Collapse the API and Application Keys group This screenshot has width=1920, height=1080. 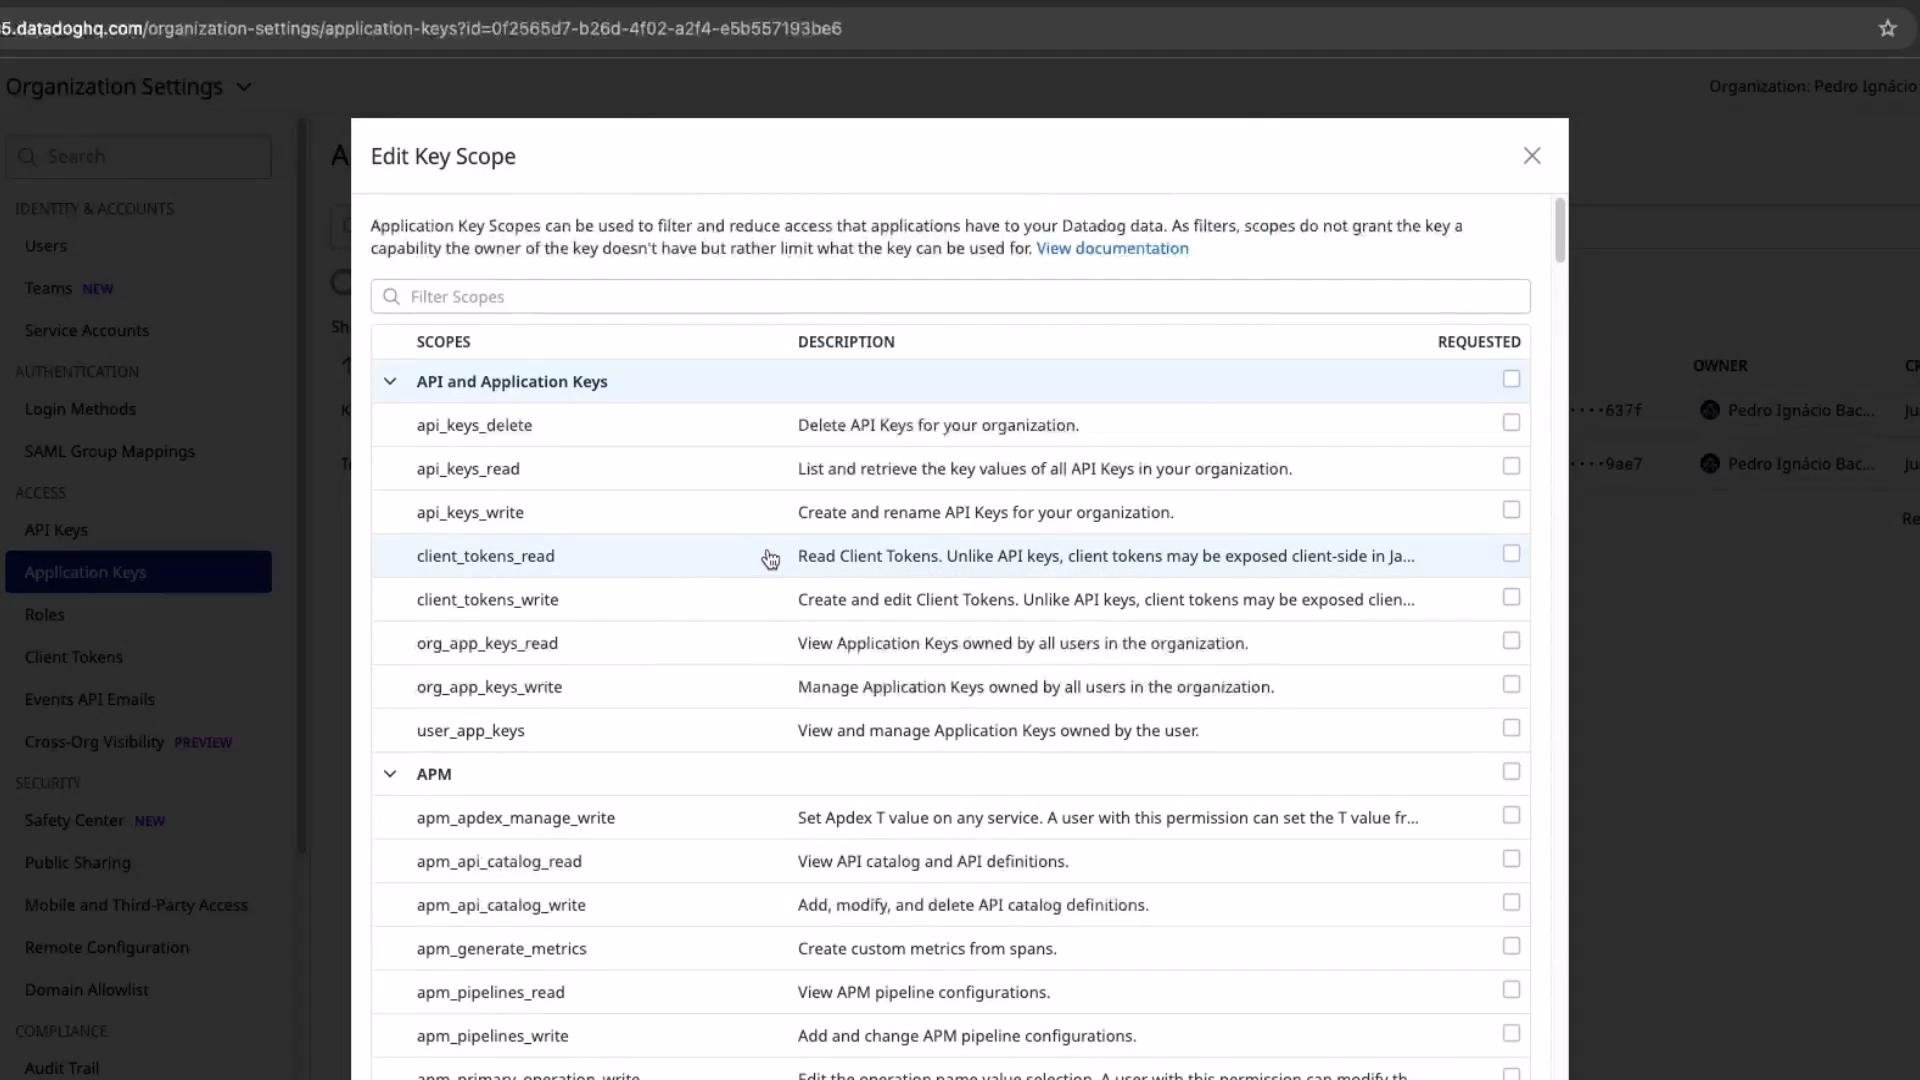coord(390,382)
